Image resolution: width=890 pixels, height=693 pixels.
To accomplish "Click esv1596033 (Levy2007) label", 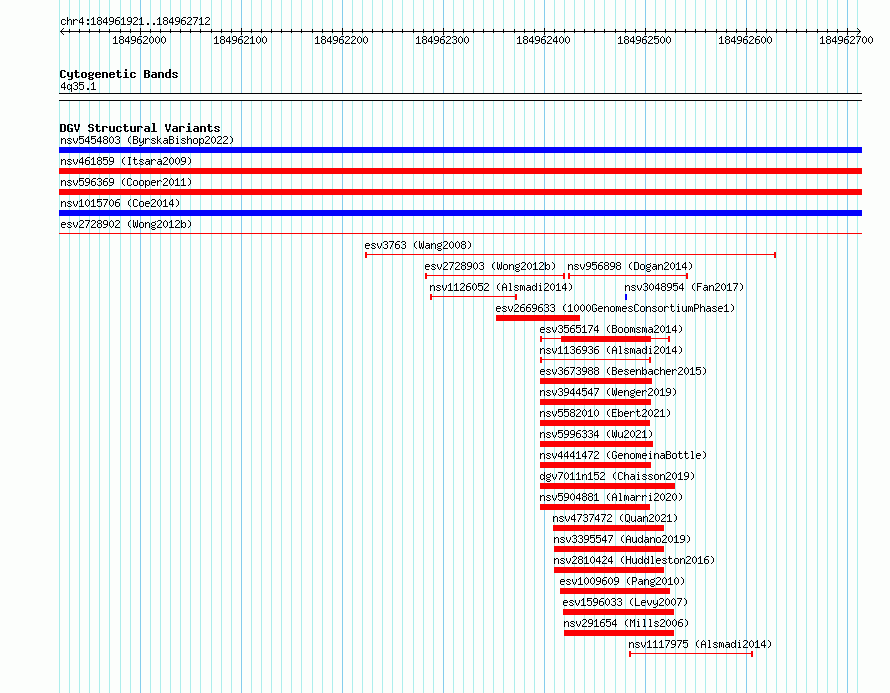I will point(625,602).
